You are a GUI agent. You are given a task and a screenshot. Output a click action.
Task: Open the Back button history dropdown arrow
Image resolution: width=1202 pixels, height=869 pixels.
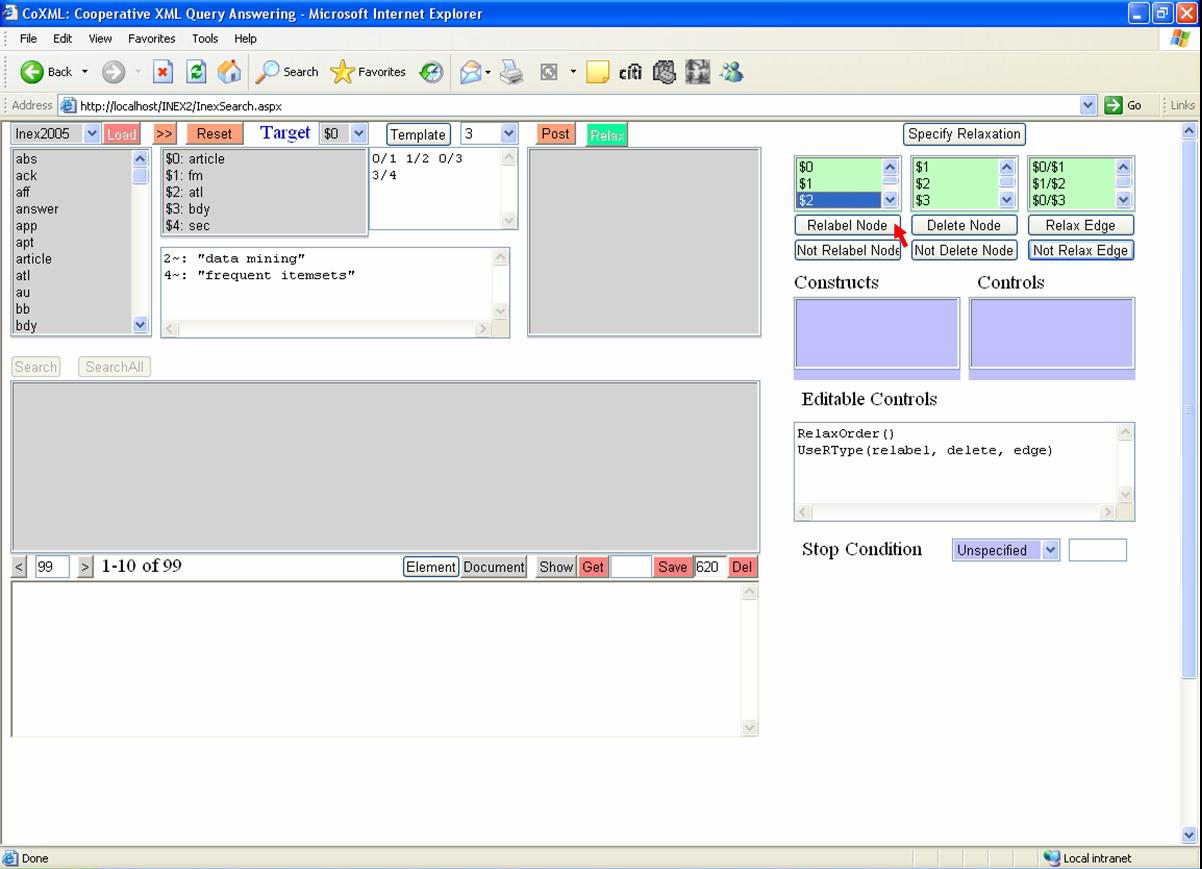point(85,72)
